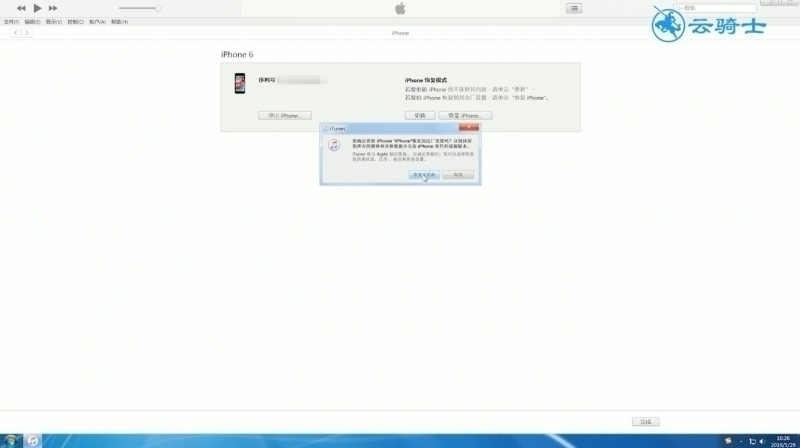Open the Action Center flag tray icon
The image size is (800, 448).
[x=752, y=442]
